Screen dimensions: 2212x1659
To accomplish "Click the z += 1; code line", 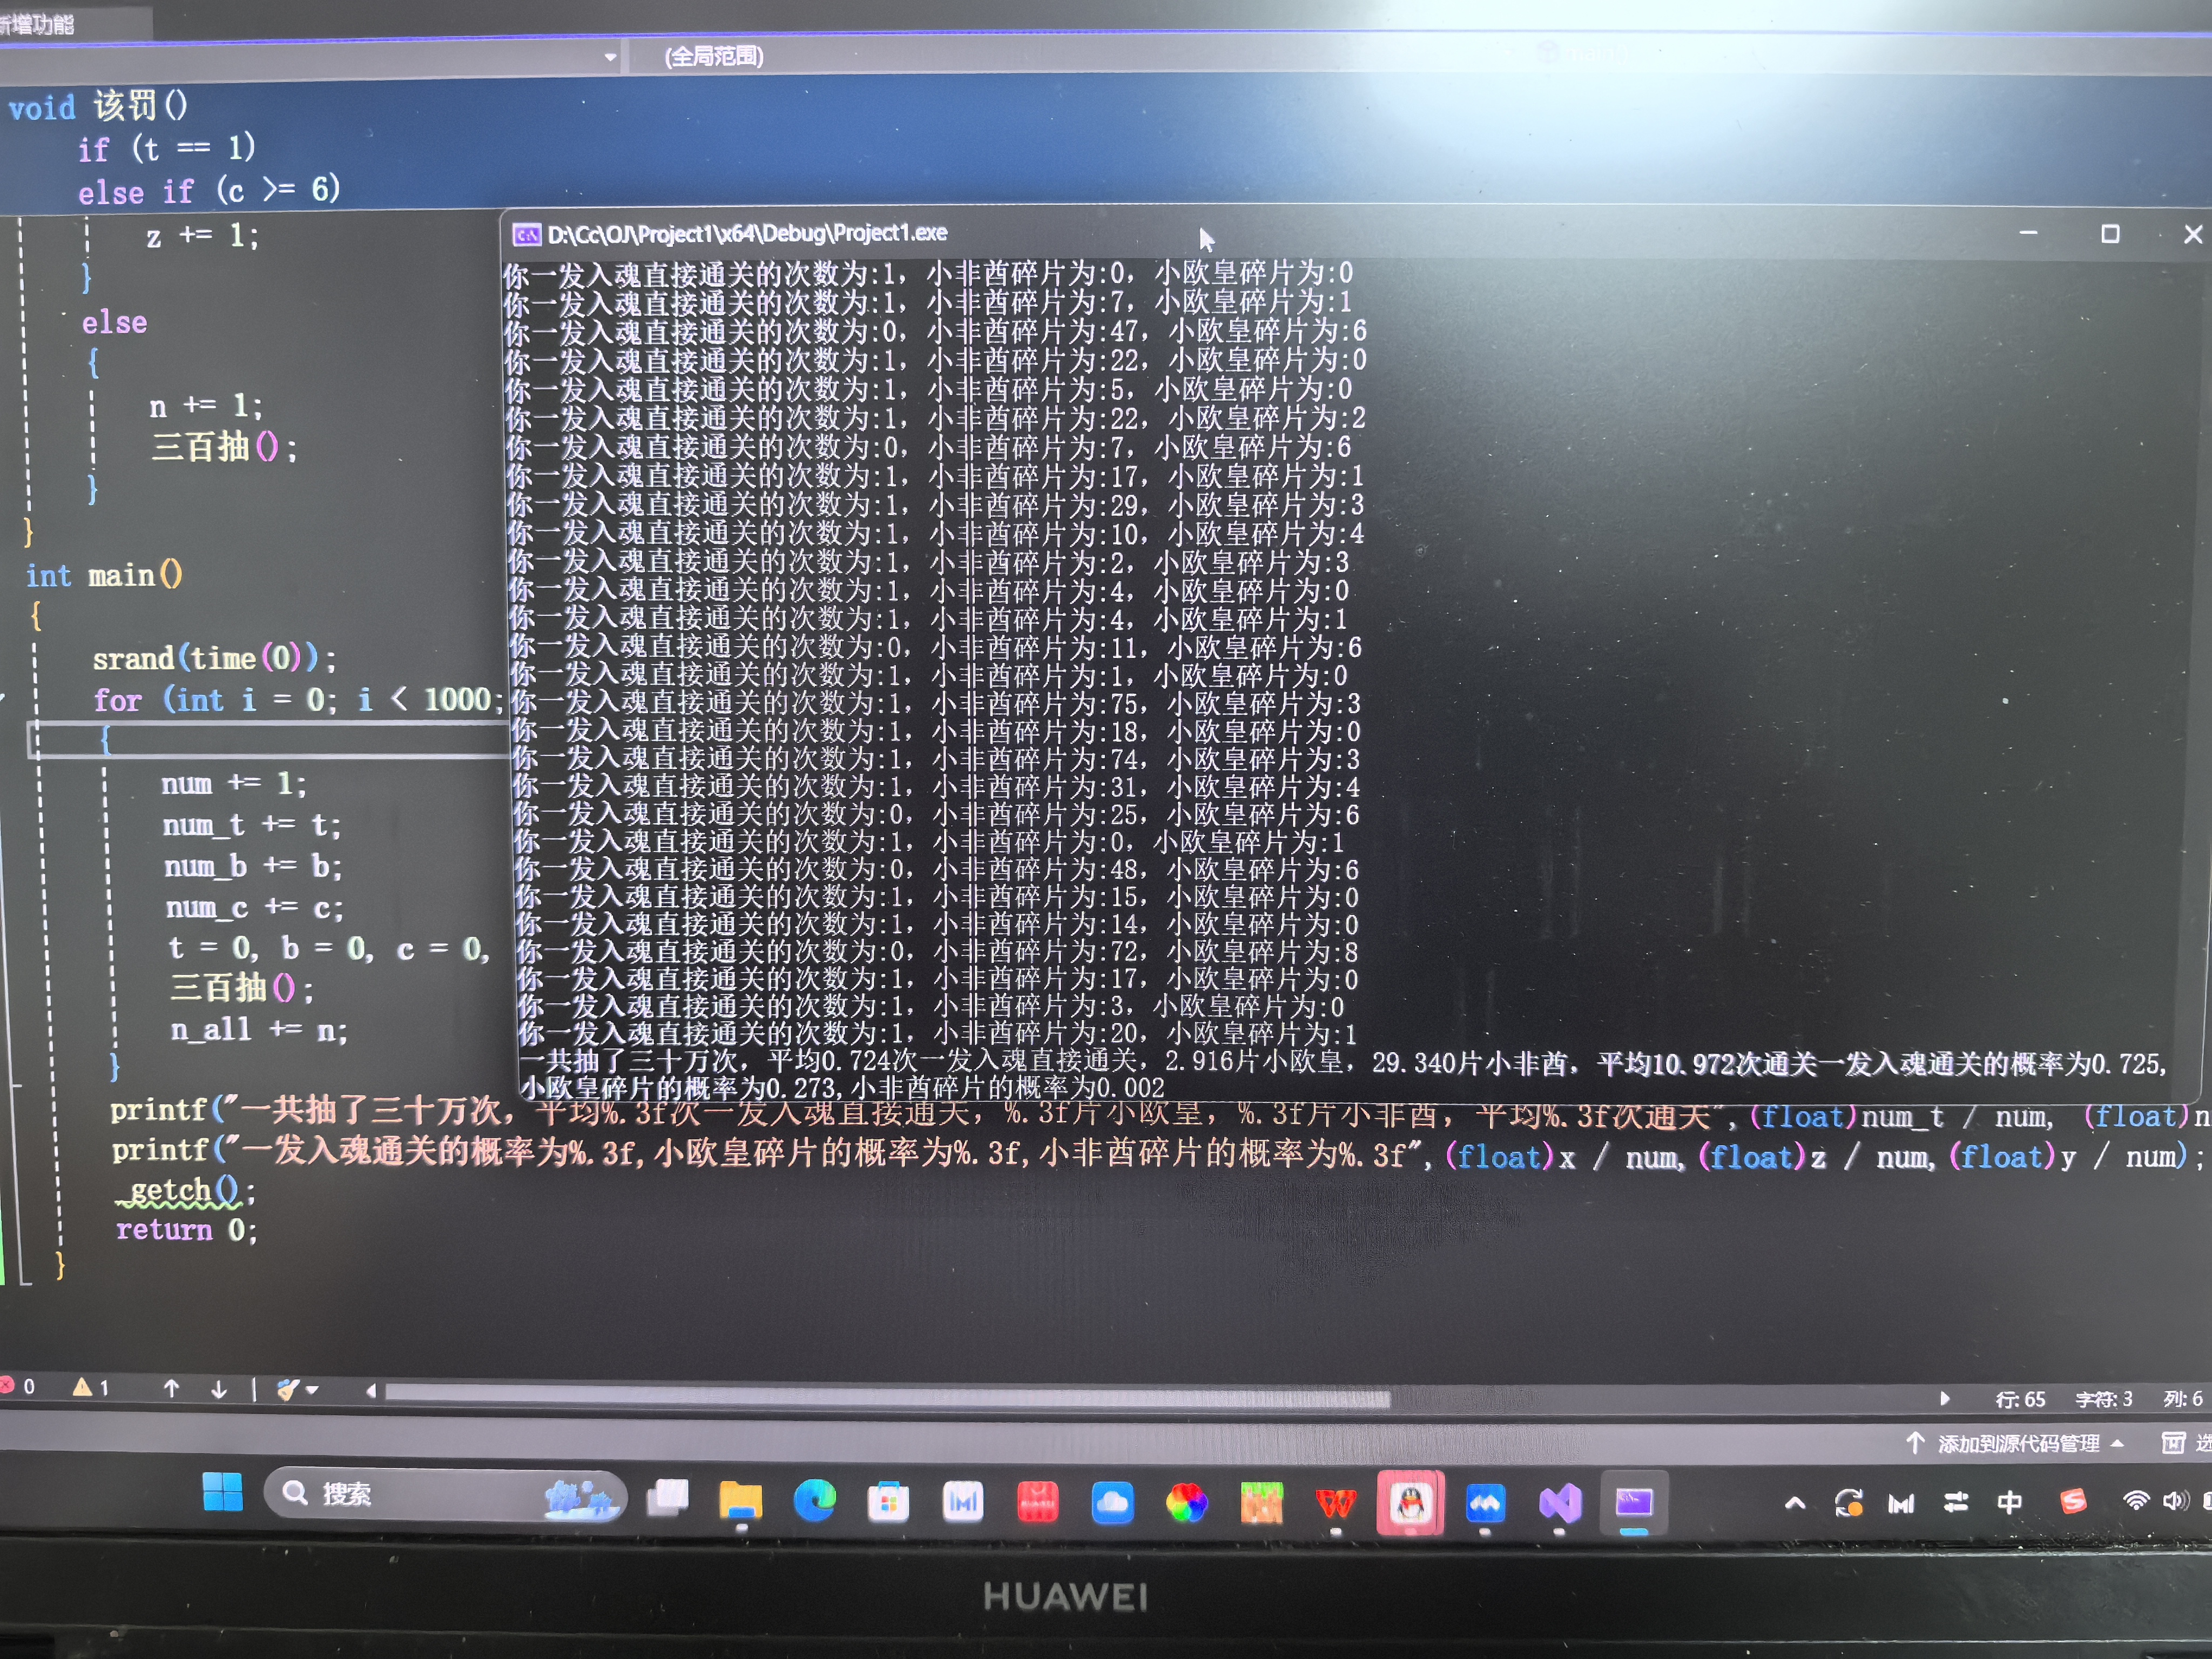I will pos(203,236).
